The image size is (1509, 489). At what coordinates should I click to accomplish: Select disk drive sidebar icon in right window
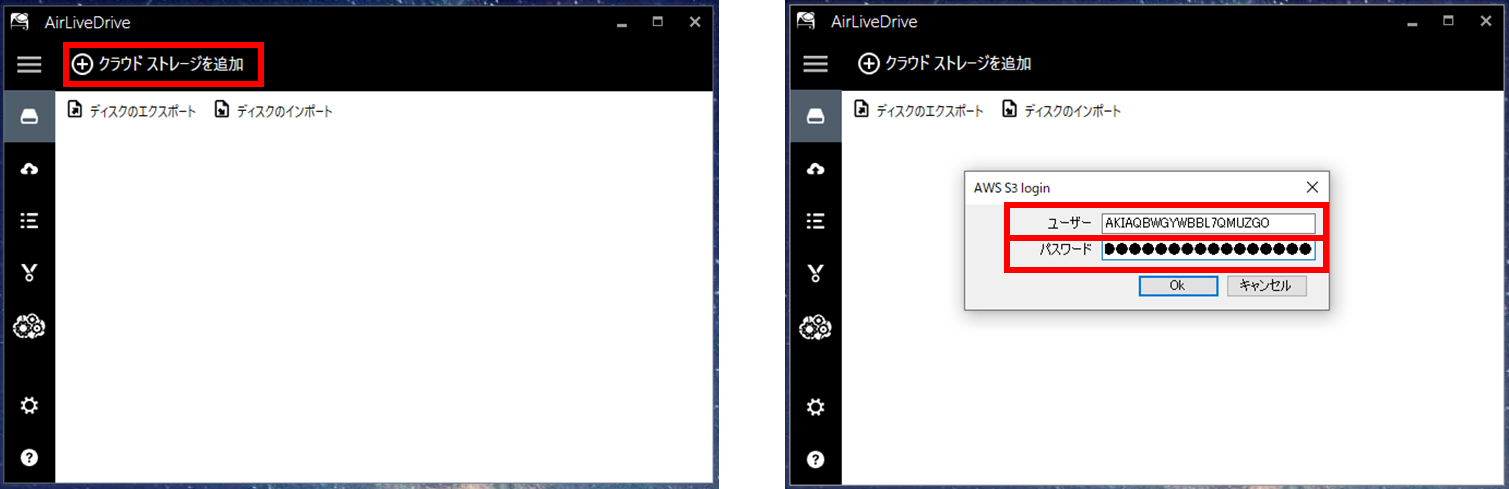tap(816, 116)
